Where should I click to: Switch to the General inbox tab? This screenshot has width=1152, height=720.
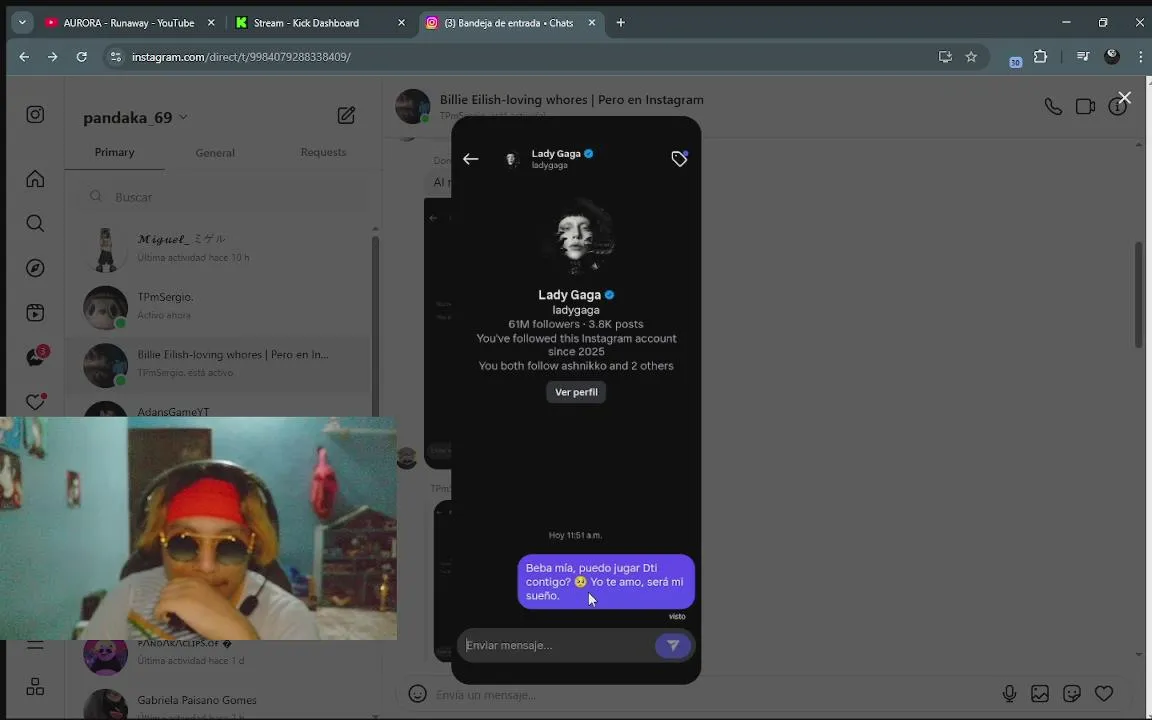[215, 153]
